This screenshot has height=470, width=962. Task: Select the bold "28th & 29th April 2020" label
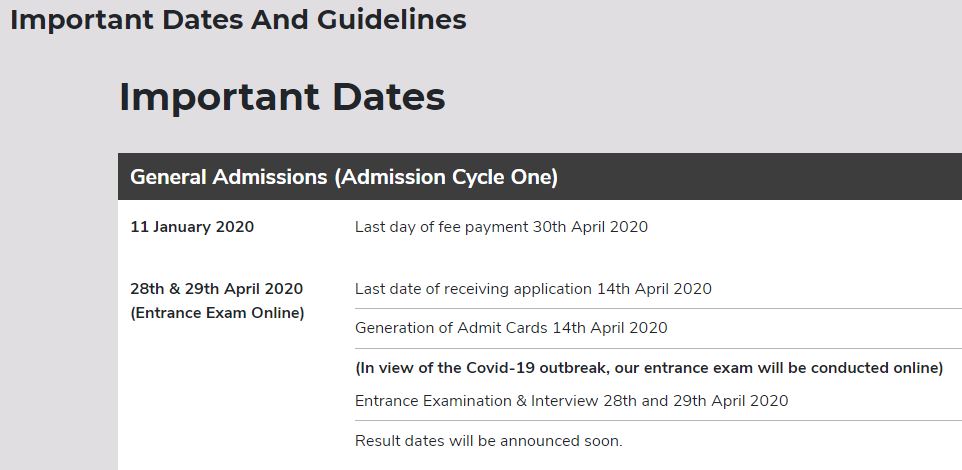216,289
